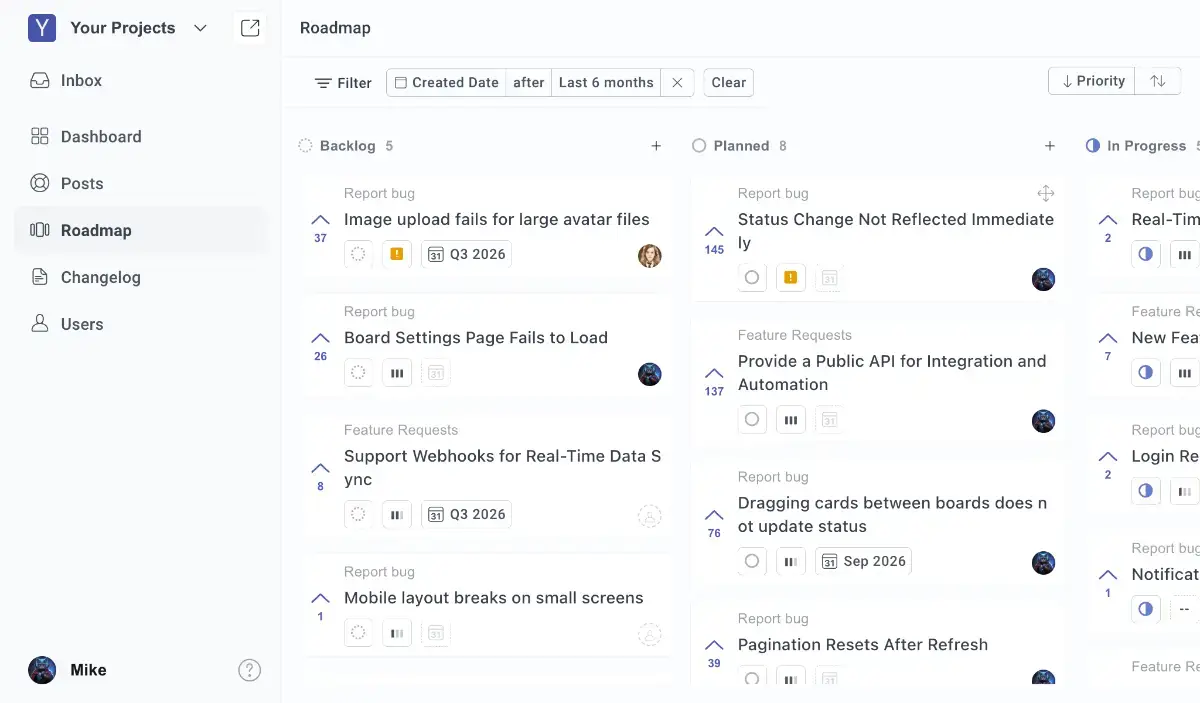The height and width of the screenshot is (703, 1200).
Task: Upvote 'Board Settings Page Fails to Load'
Action: pos(320,346)
